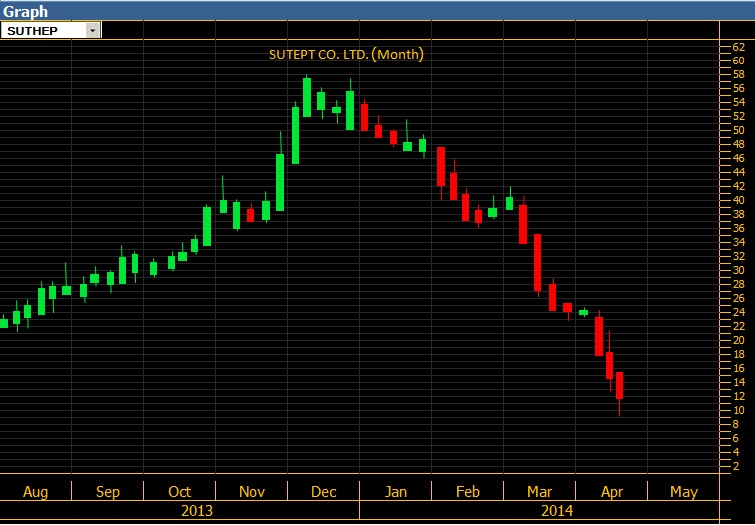Image resolution: width=755 pixels, height=525 pixels.
Task: Click the Sep month label
Action: 107,492
